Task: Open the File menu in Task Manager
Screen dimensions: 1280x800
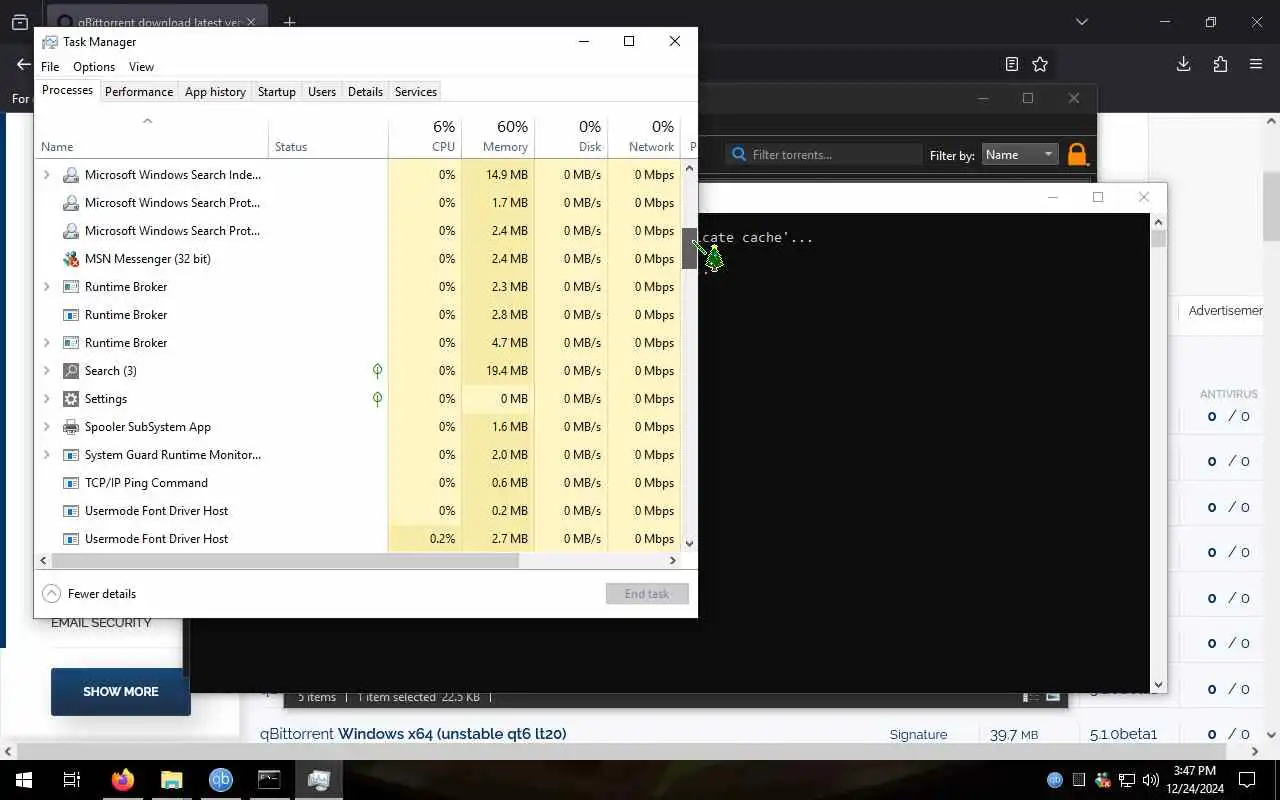Action: [x=50, y=67]
